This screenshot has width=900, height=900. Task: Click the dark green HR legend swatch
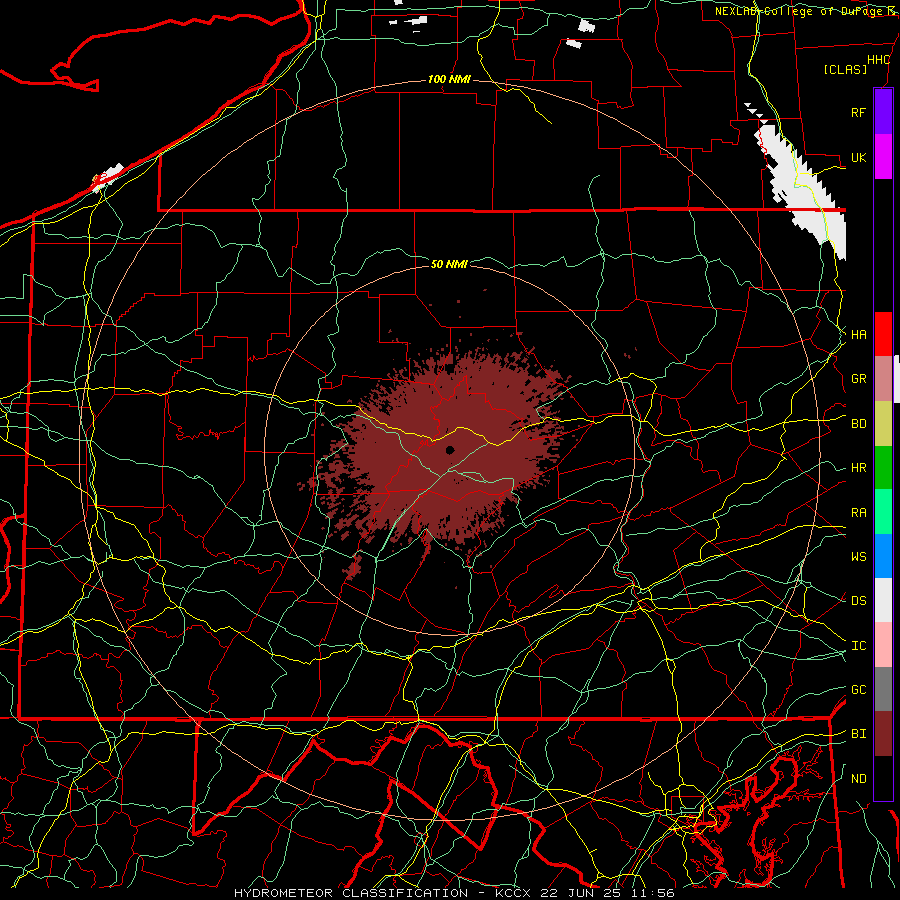click(883, 468)
